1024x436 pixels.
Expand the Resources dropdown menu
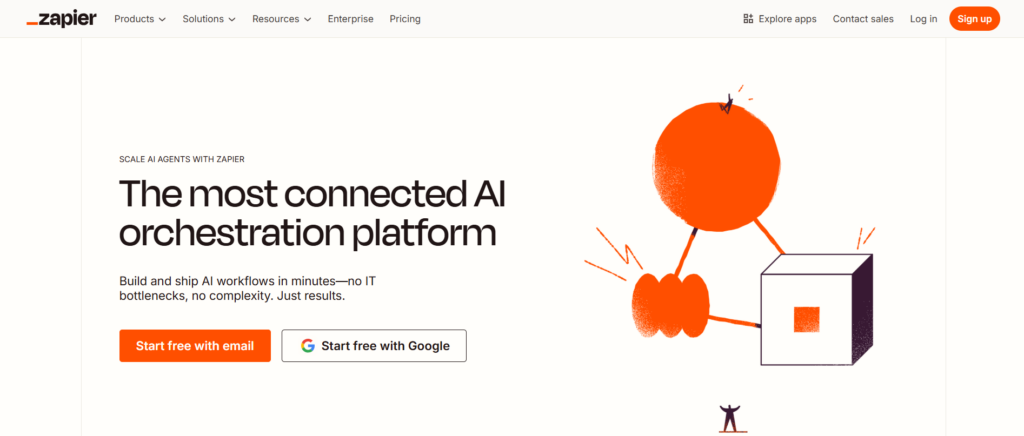[281, 19]
